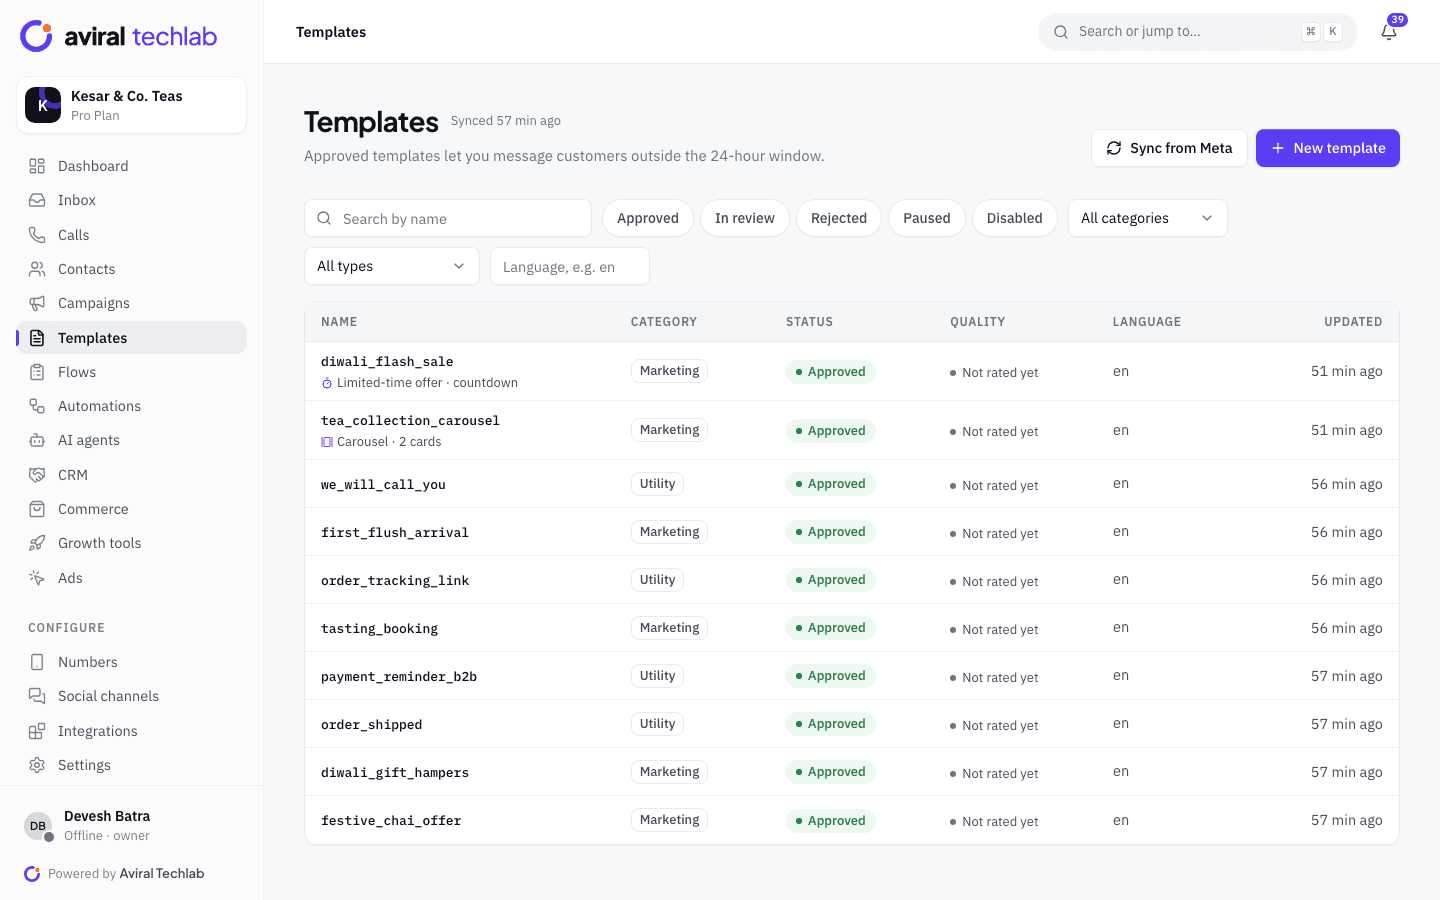Click the Inbox tray icon
This screenshot has width=1440, height=900.
tap(37, 200)
